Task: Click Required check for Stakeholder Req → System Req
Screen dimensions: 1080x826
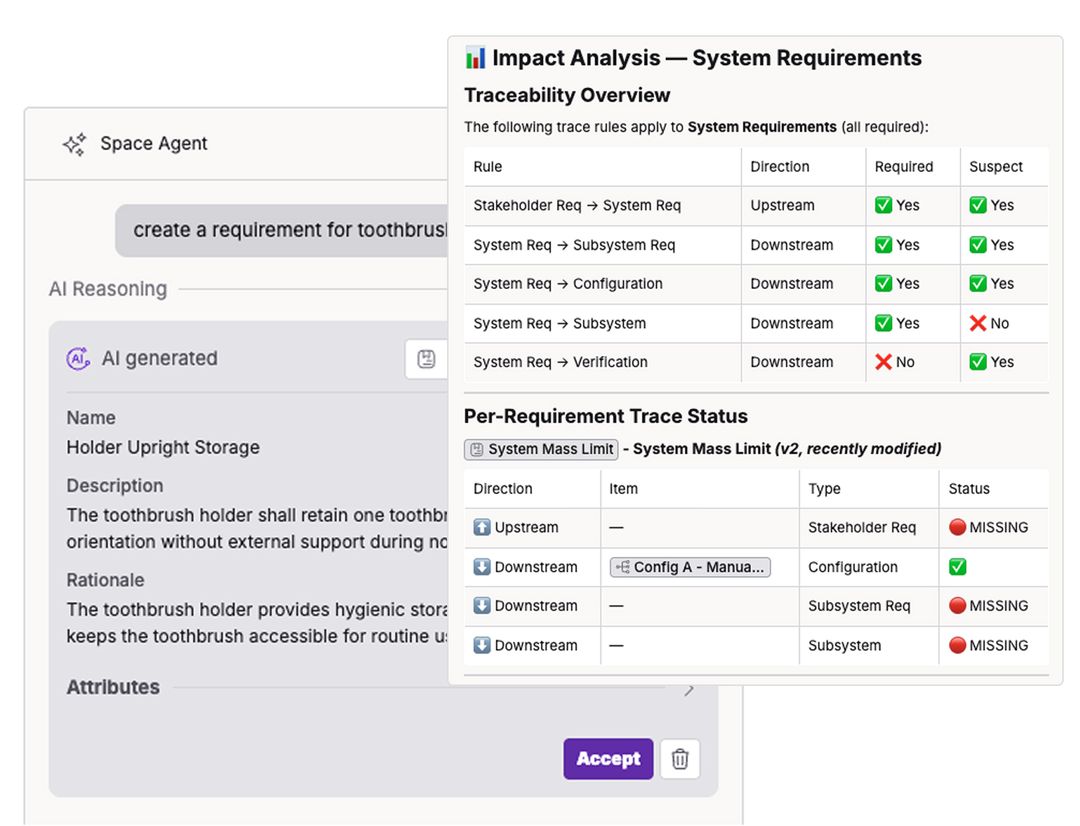Action: (884, 205)
